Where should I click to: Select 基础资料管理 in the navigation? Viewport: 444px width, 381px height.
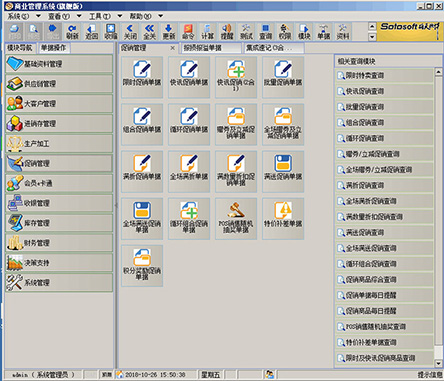[59, 64]
